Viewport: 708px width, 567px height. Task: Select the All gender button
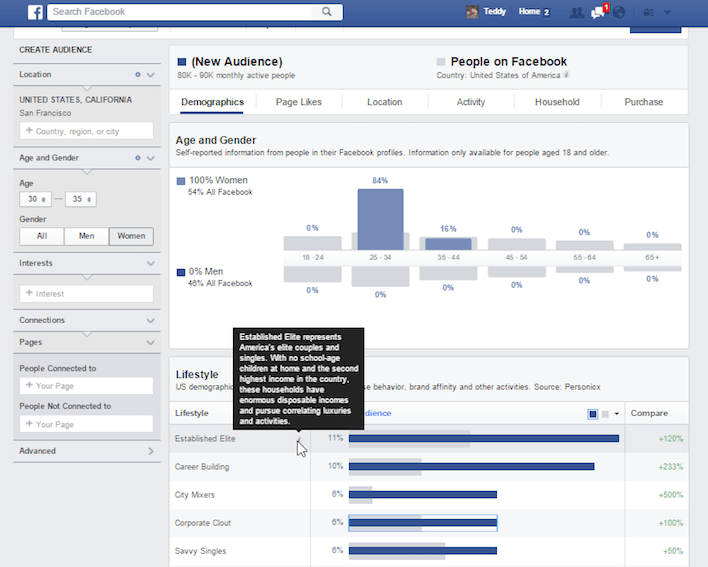point(42,236)
